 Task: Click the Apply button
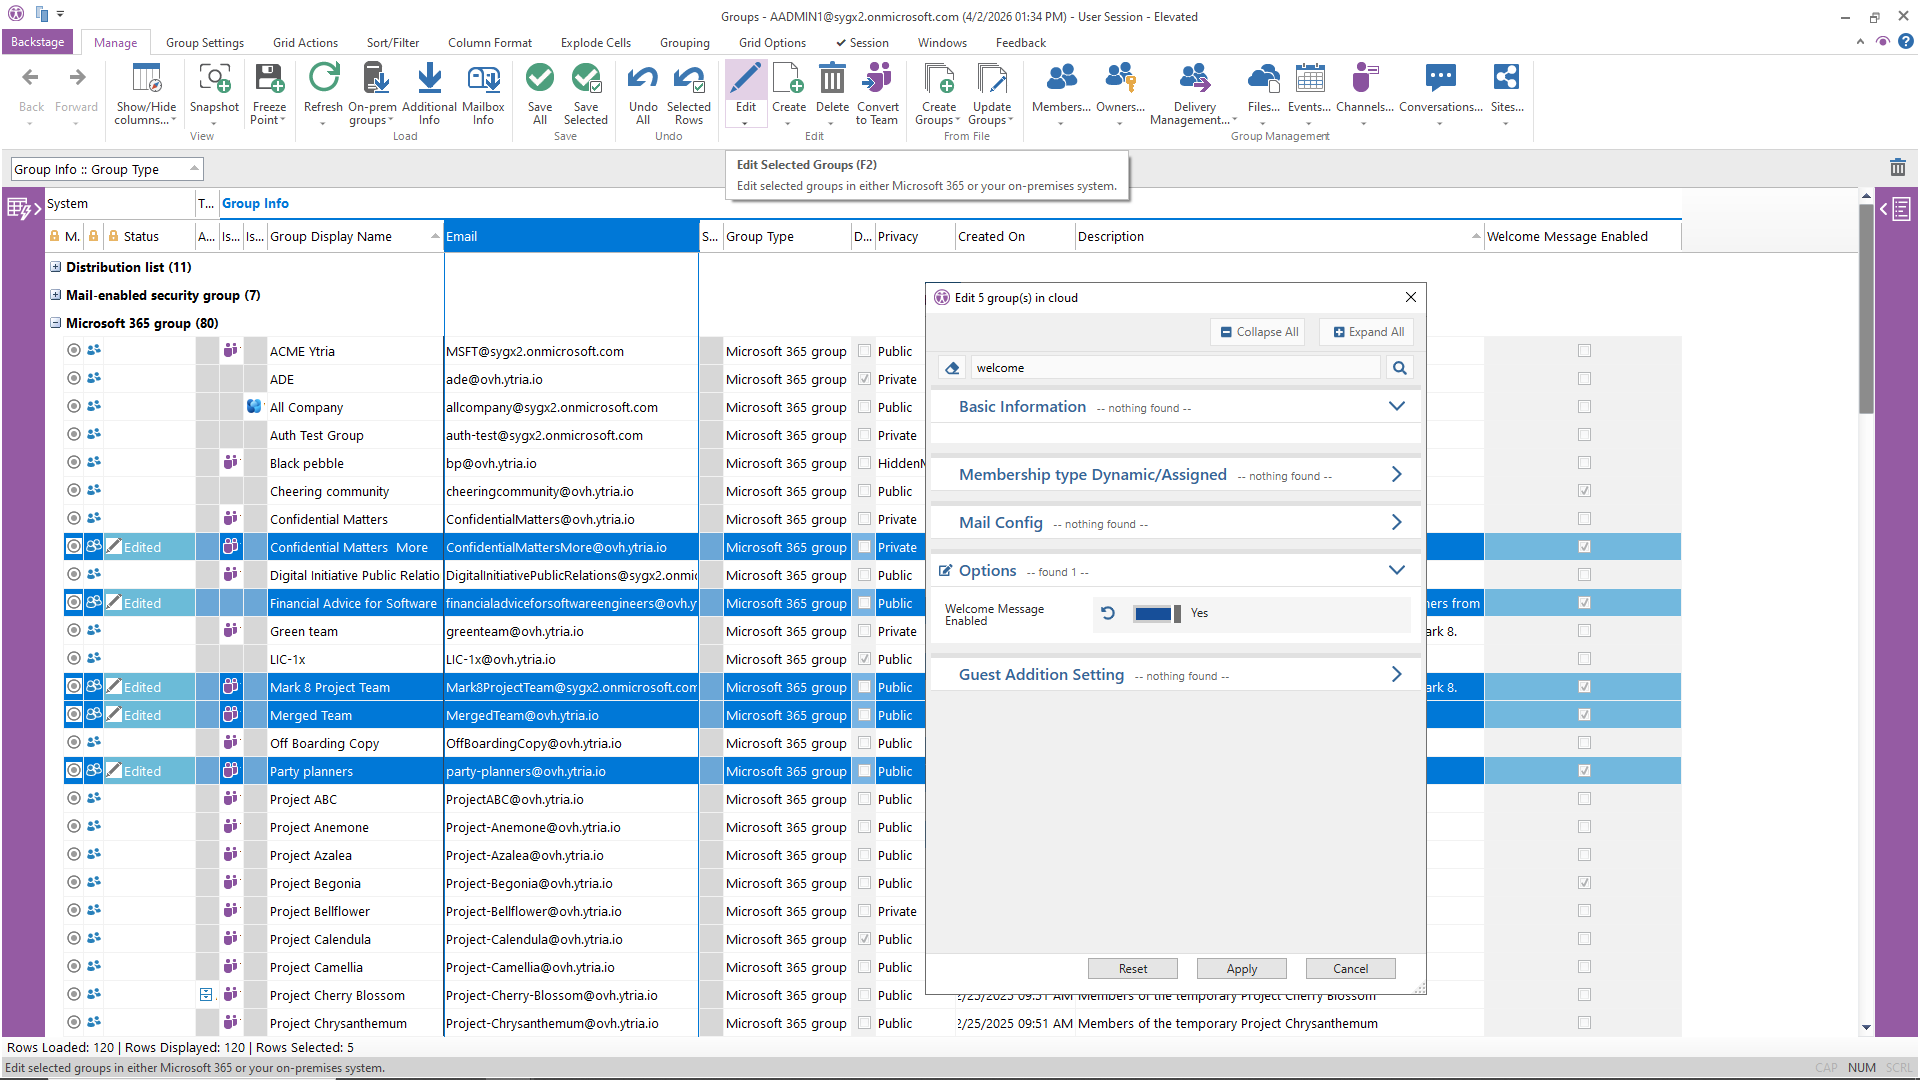[x=1241, y=969]
